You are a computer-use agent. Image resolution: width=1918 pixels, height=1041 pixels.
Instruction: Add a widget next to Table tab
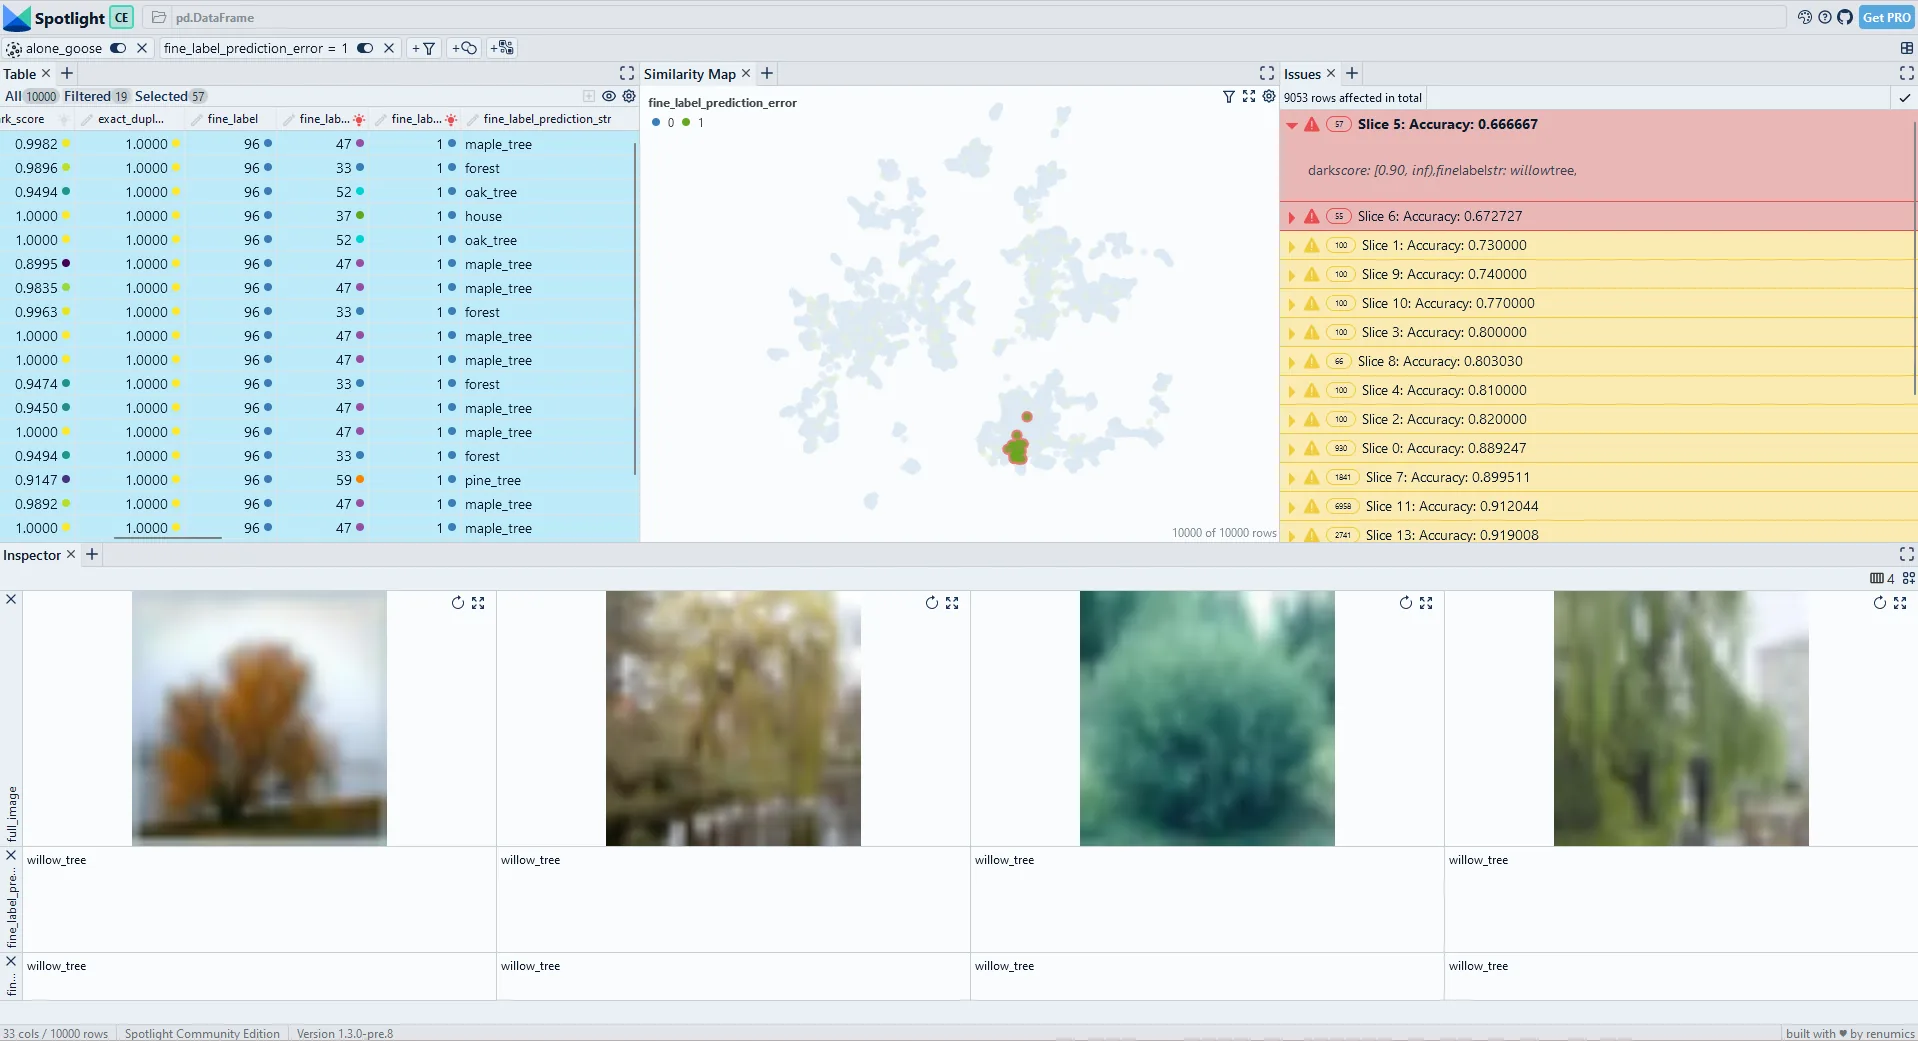coord(67,73)
